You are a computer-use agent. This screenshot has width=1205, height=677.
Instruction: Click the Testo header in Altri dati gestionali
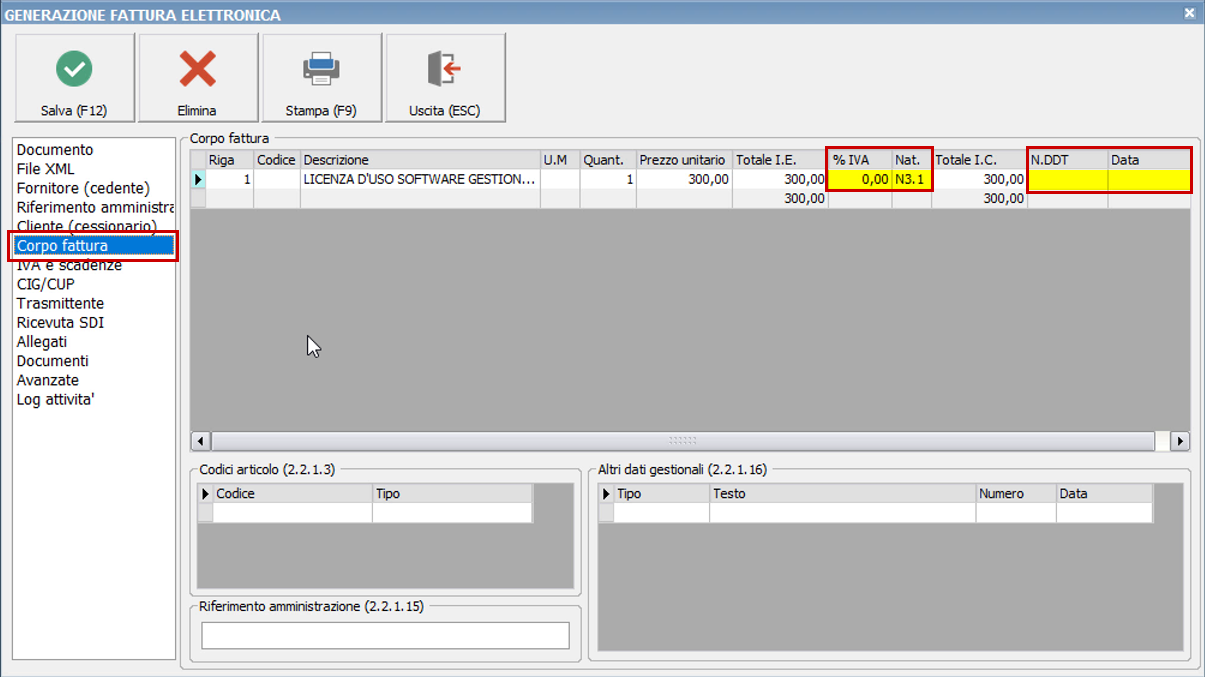tap(842, 494)
